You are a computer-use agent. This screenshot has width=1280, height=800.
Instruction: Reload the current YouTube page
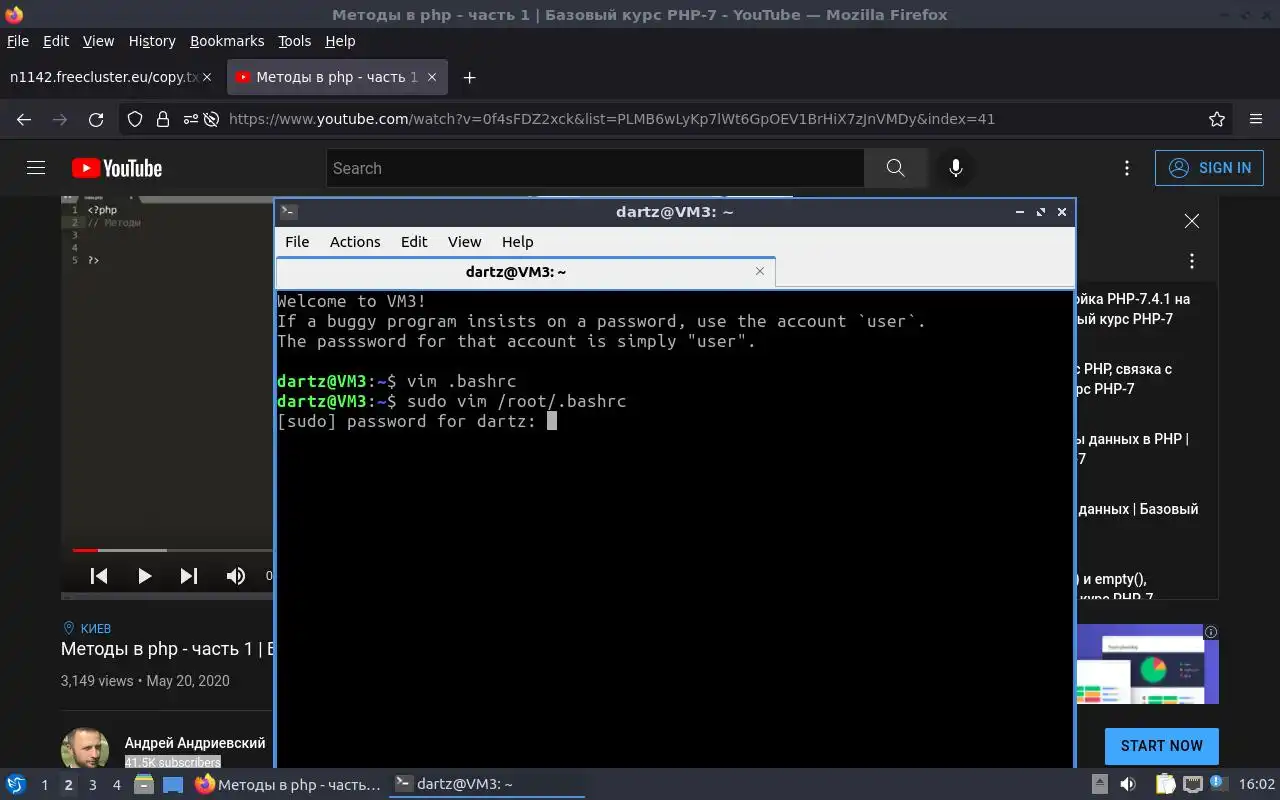tap(96, 119)
